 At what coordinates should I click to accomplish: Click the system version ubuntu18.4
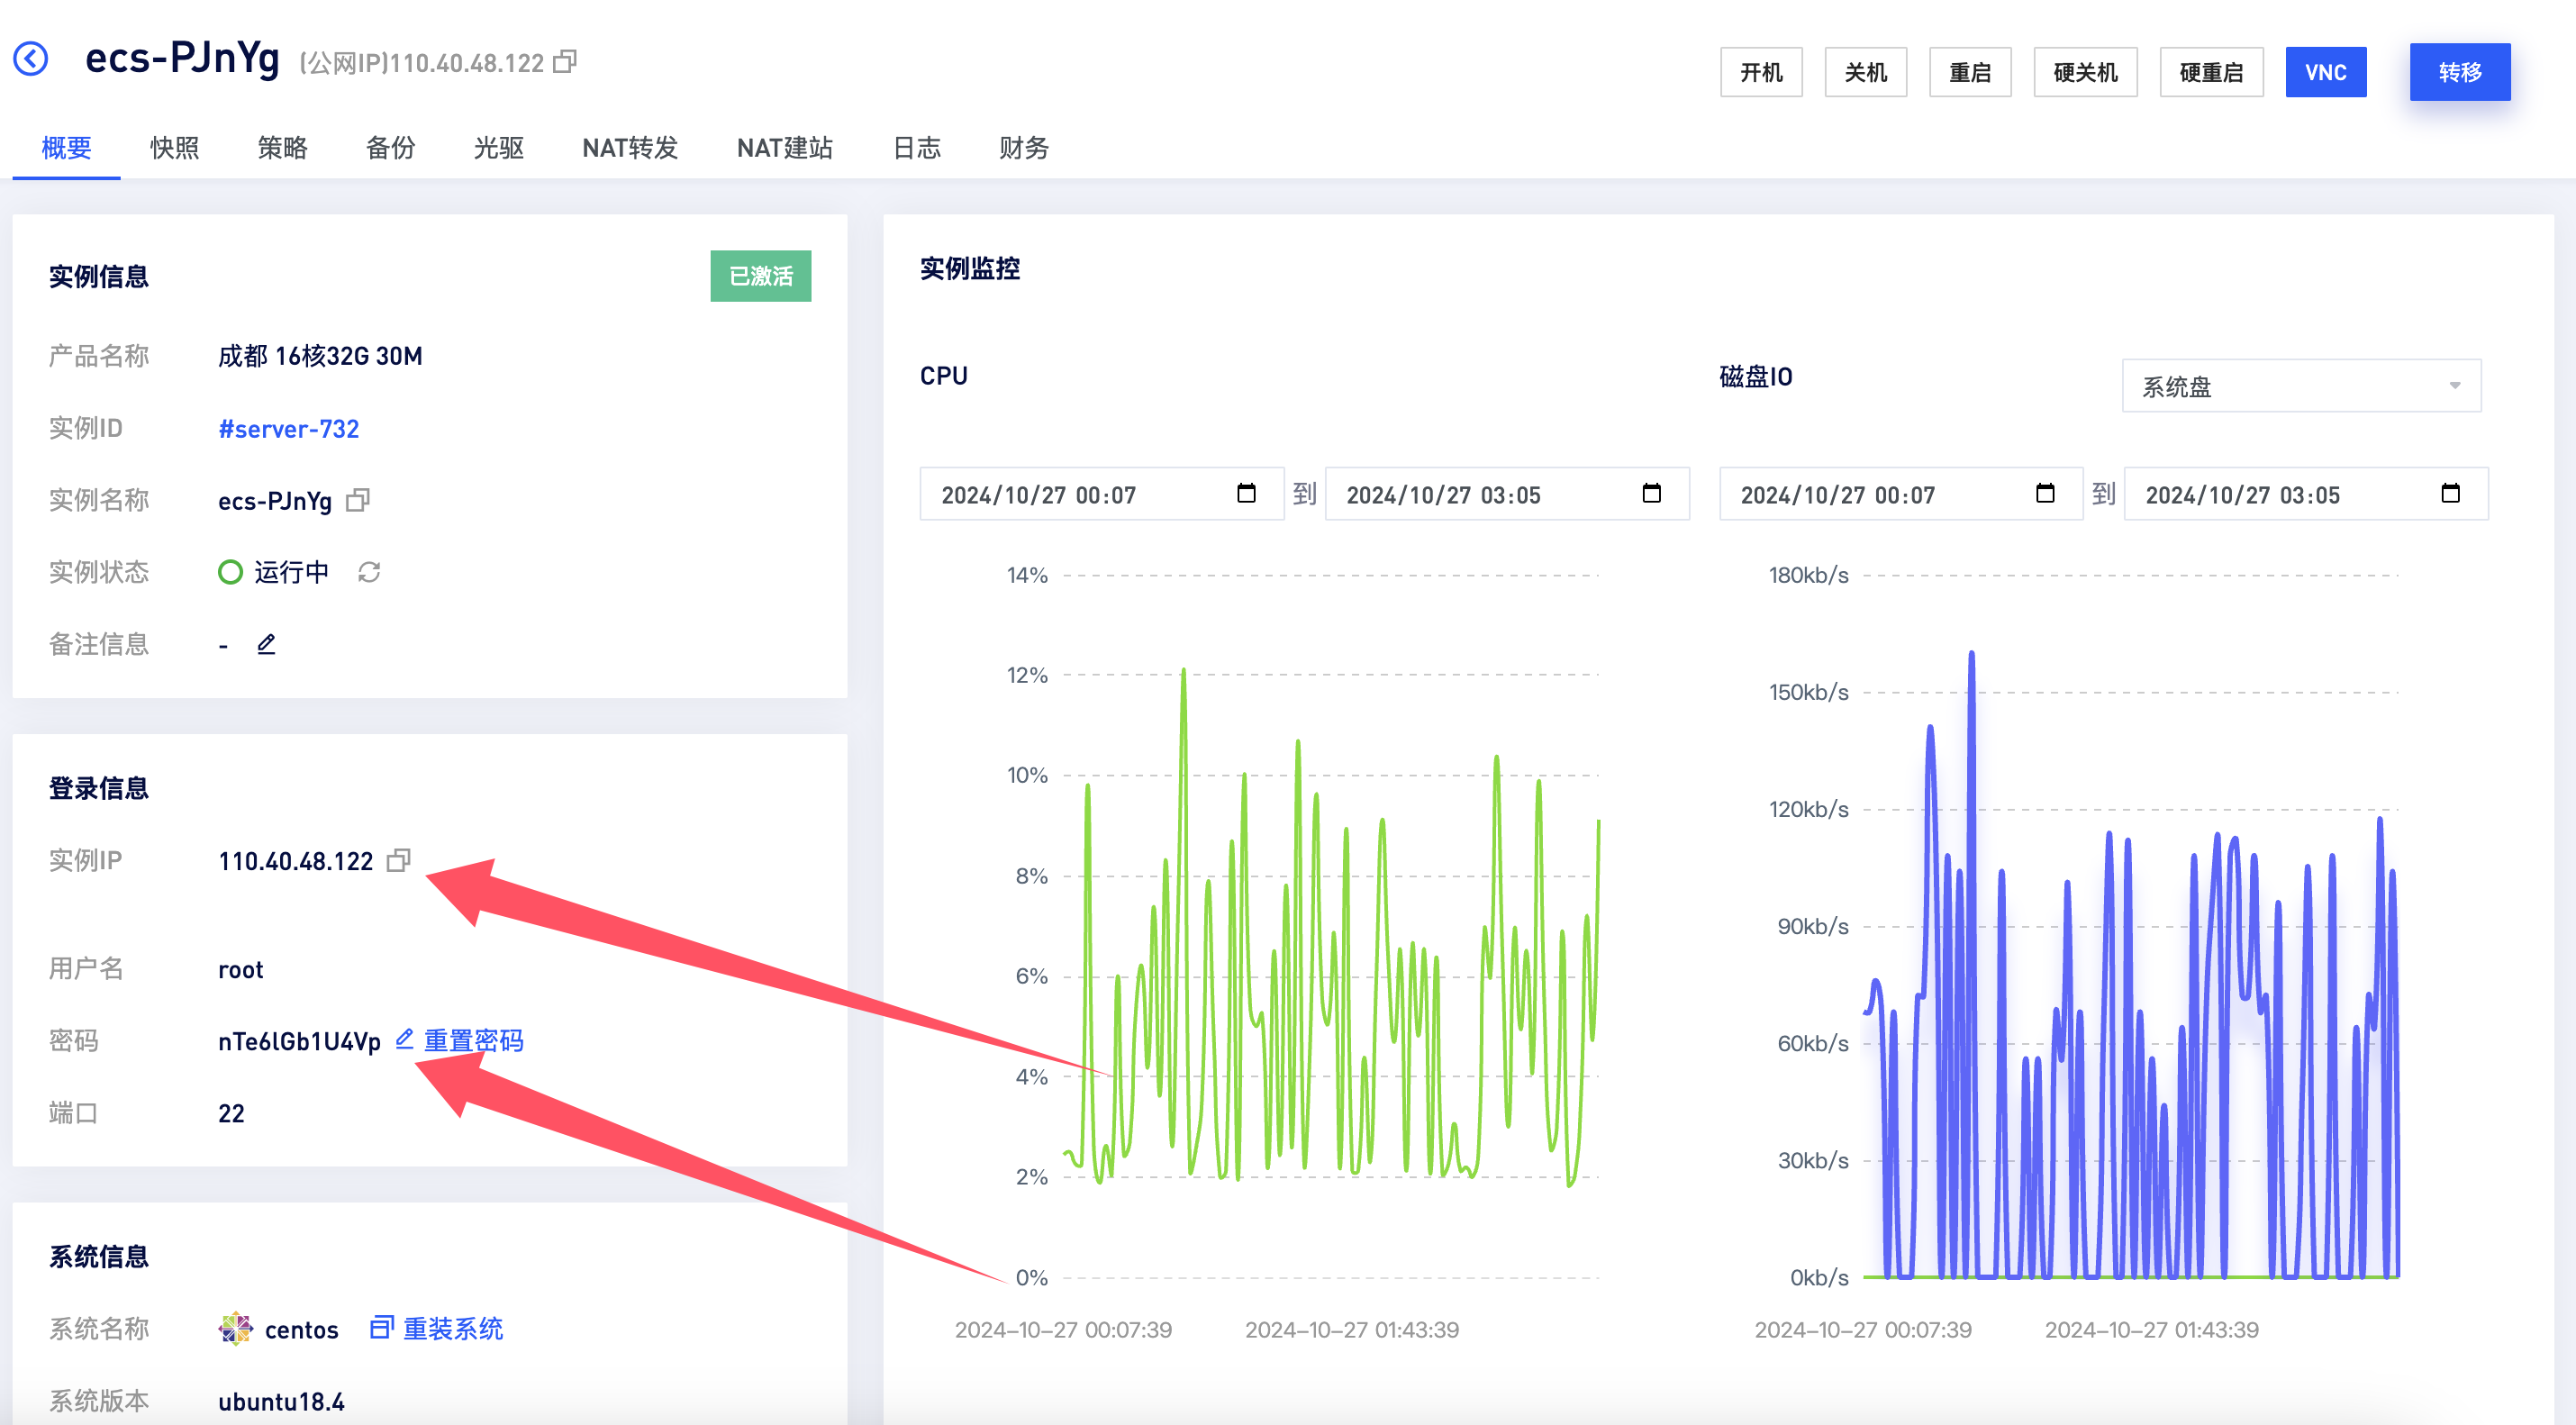click(281, 1402)
